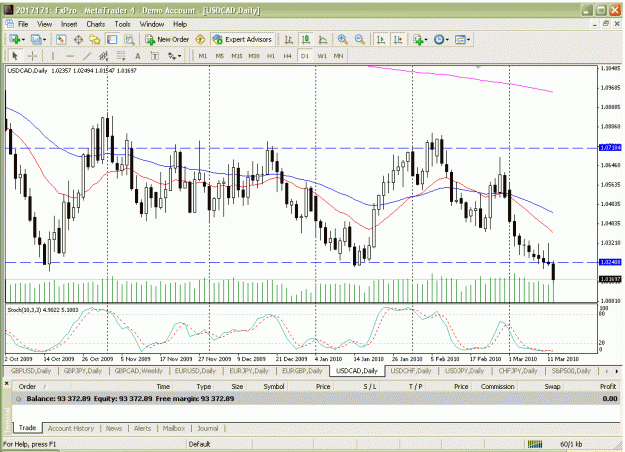Switch timeframe to H1
625x452 pixels.
(271, 56)
